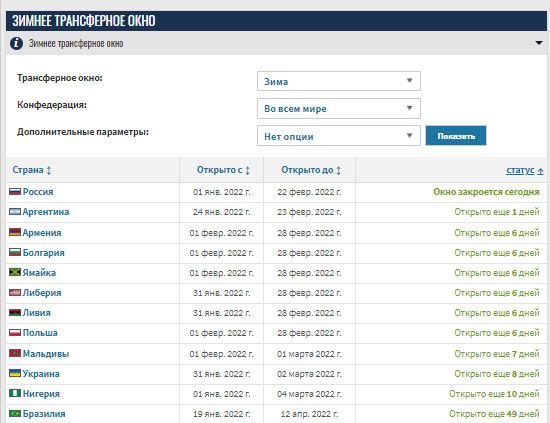Open the Мальдивы country link

pyautogui.click(x=46, y=354)
